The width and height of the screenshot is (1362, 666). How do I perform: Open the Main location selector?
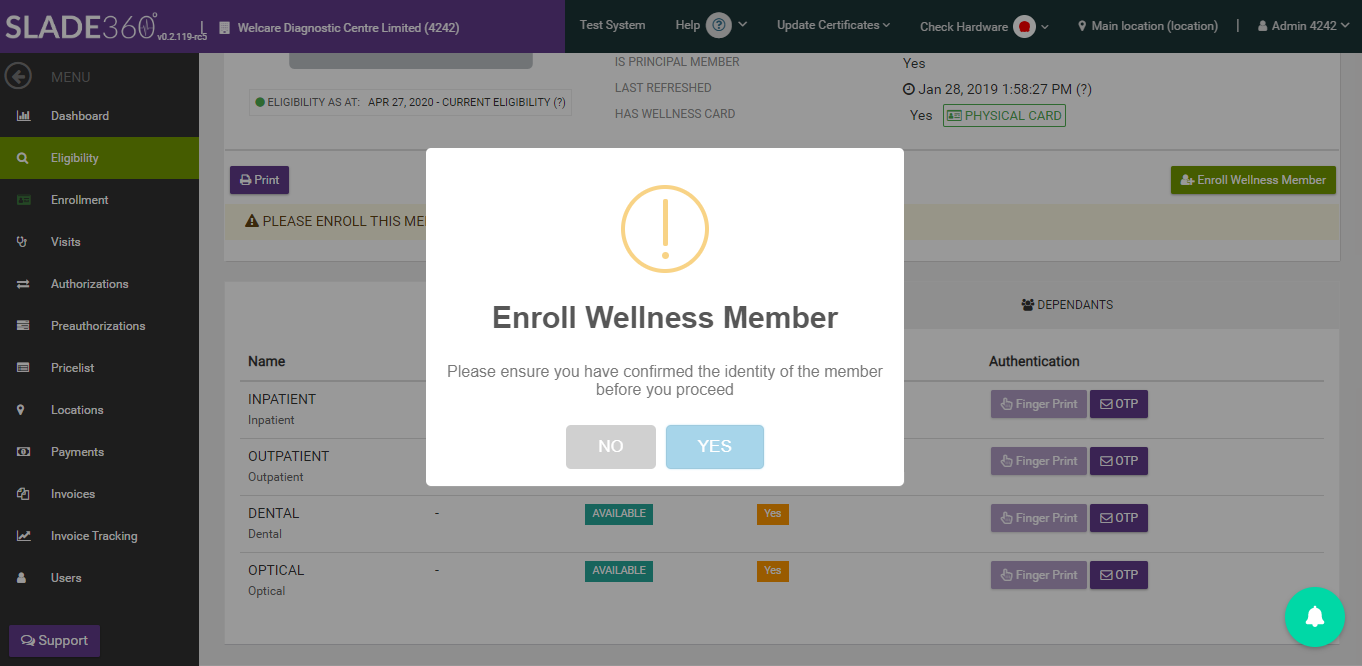(1148, 26)
